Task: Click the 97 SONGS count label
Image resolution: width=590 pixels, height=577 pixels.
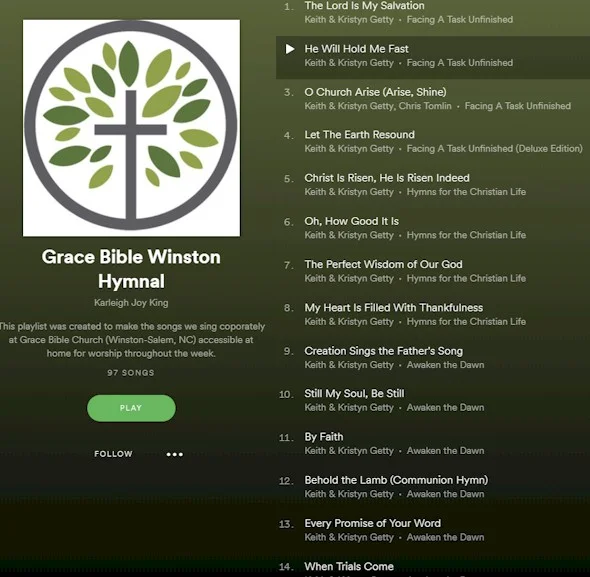Action: 131,373
